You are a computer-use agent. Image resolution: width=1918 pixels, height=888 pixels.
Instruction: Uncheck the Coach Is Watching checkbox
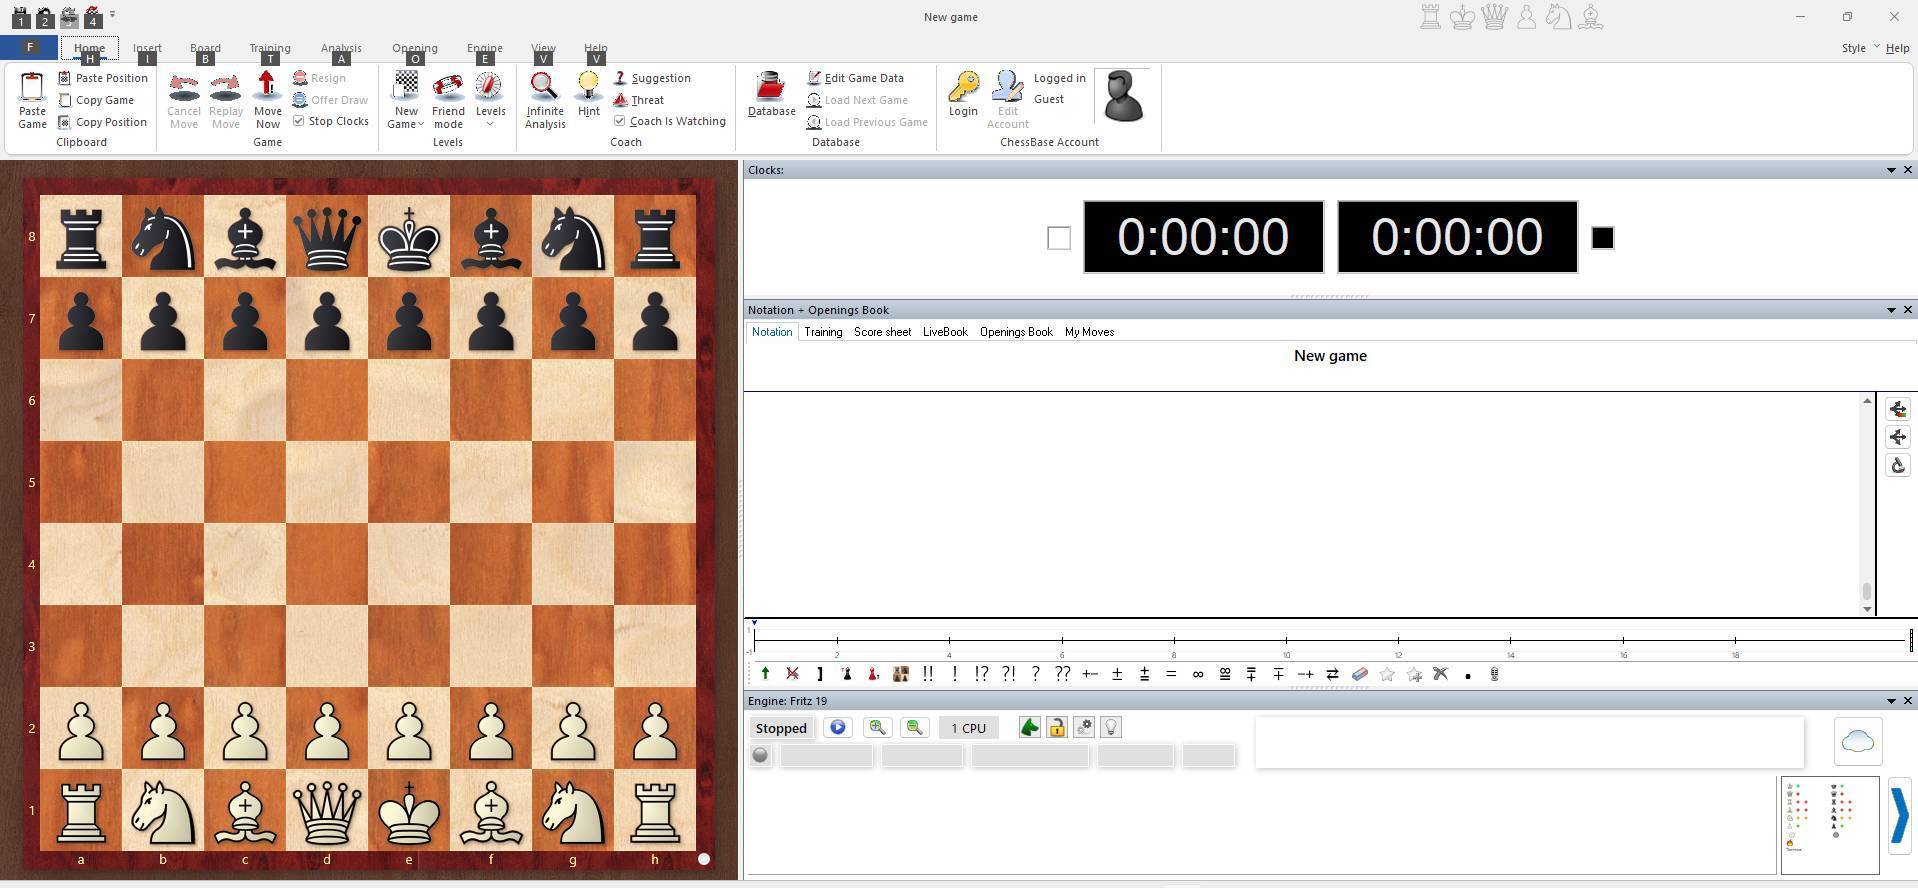[x=619, y=121]
